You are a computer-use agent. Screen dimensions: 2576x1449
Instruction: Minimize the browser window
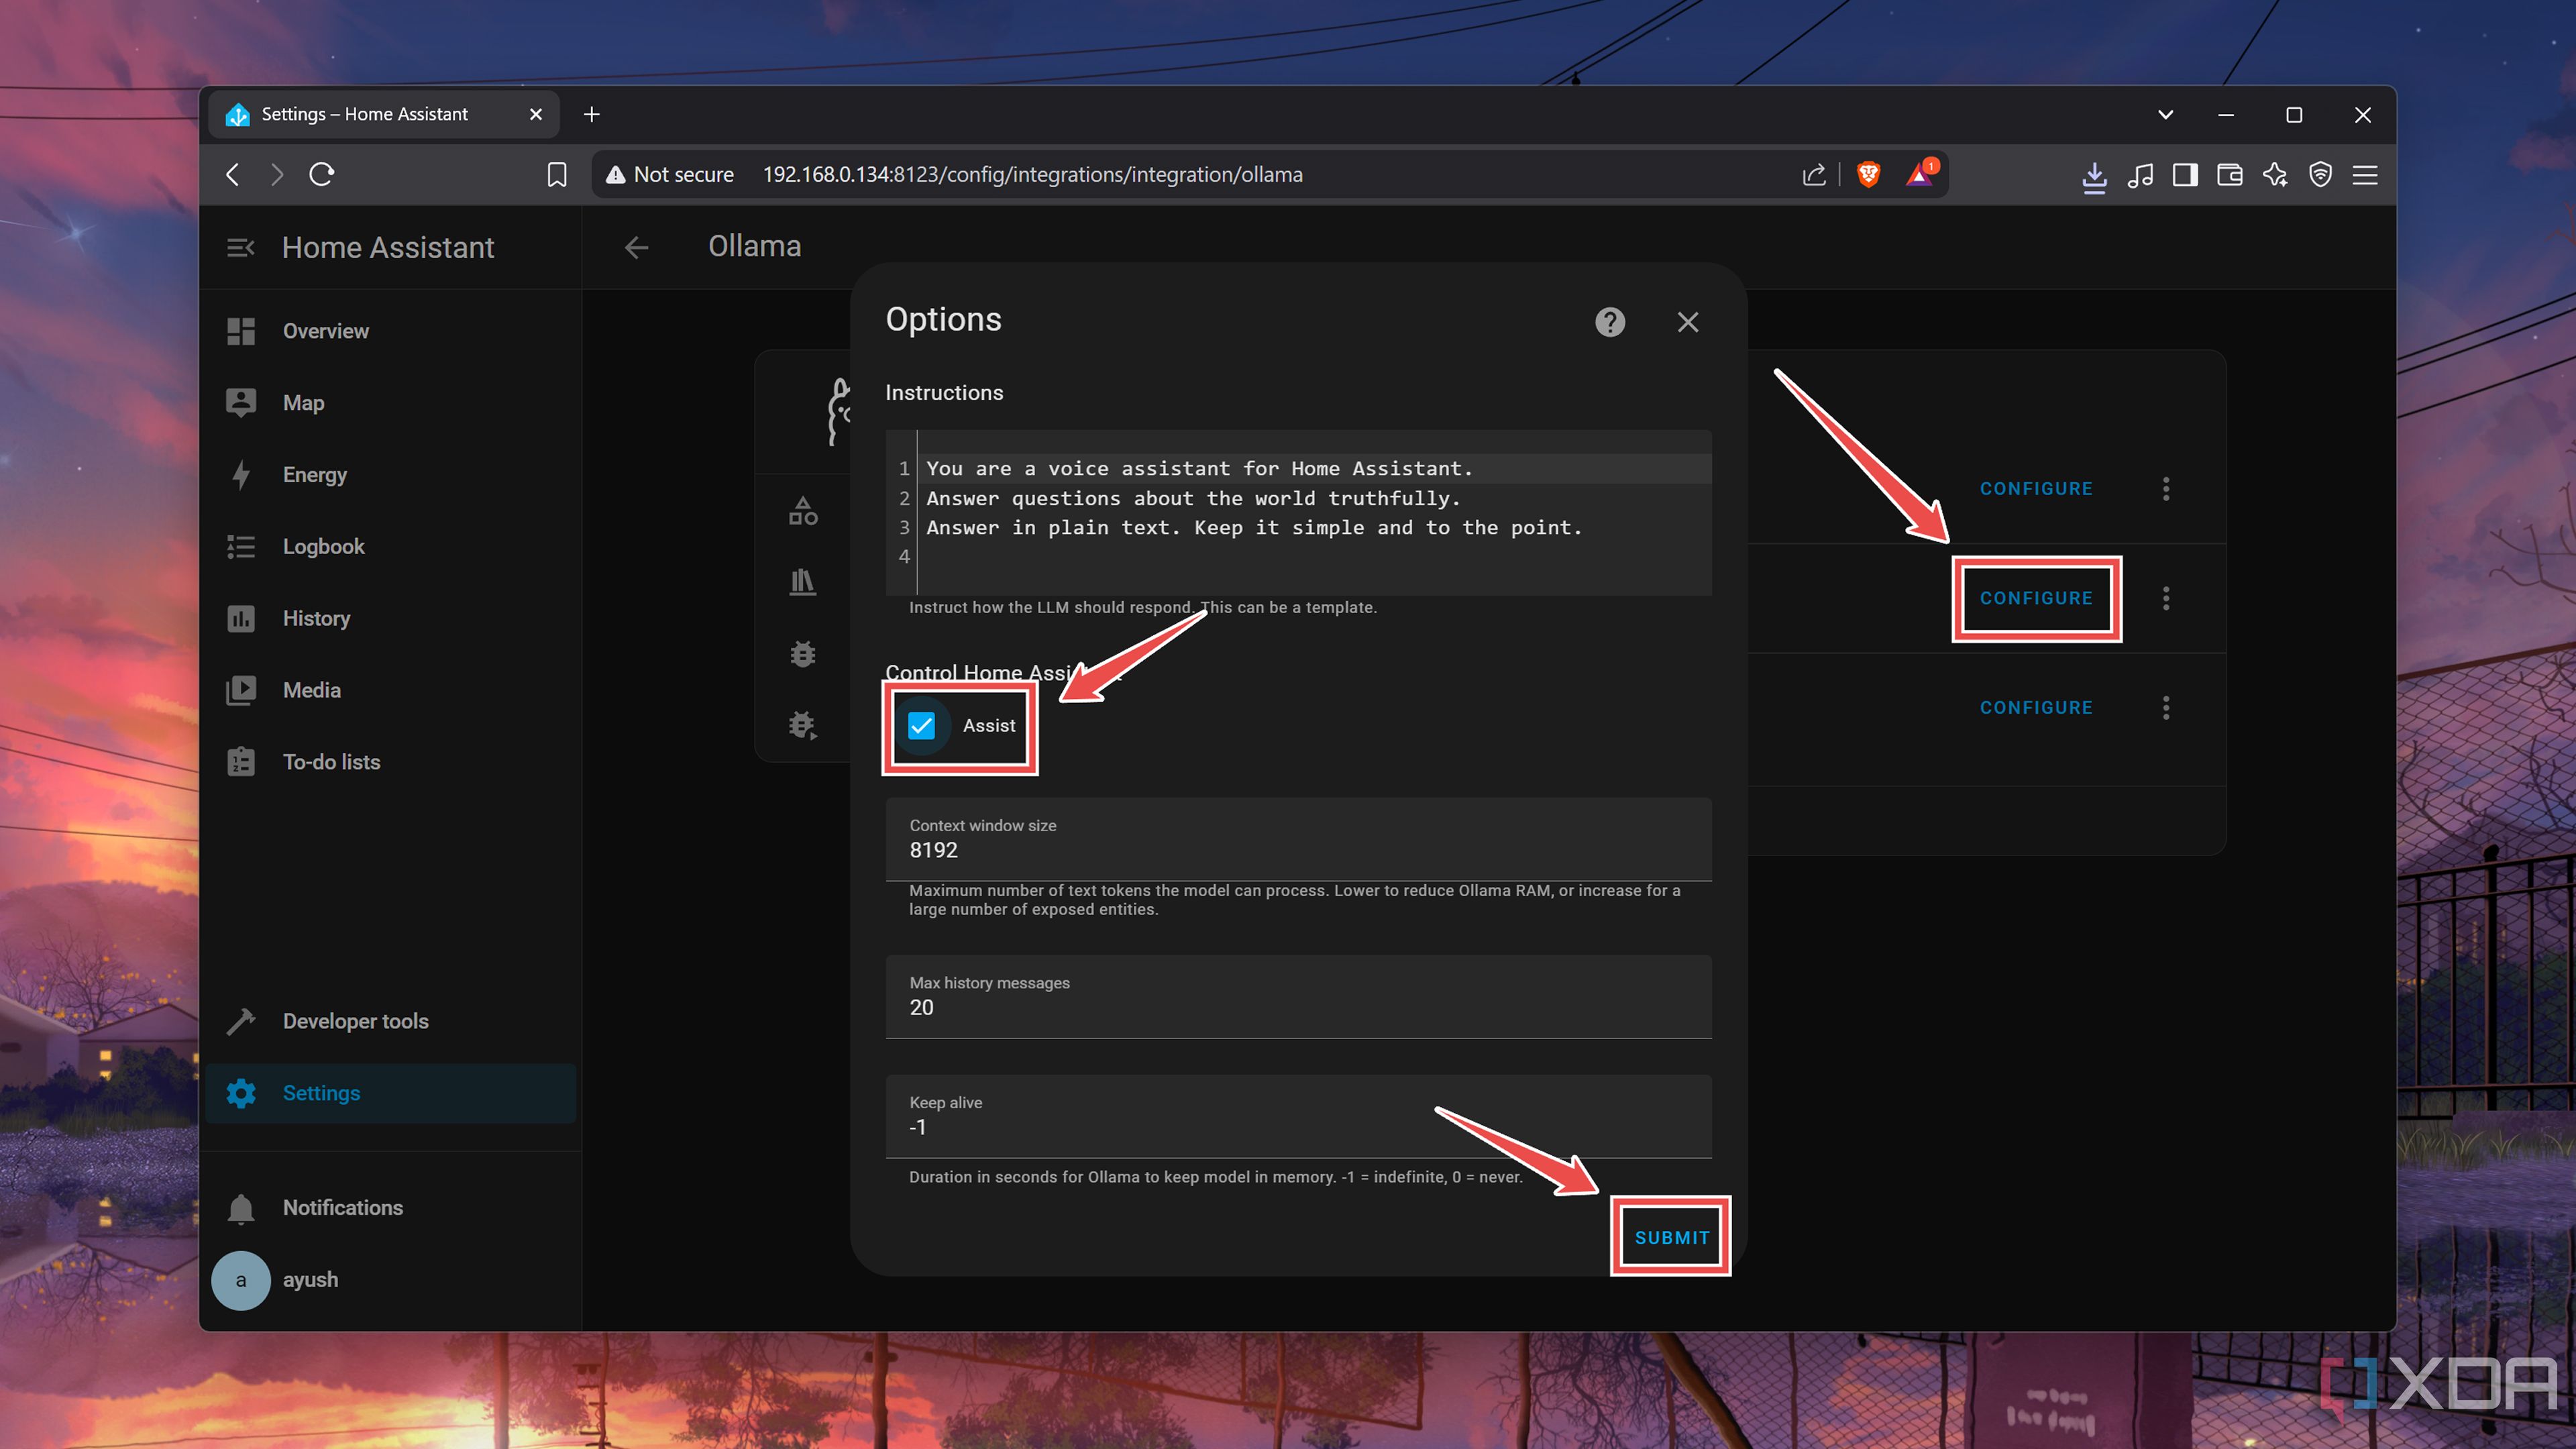pos(2226,114)
